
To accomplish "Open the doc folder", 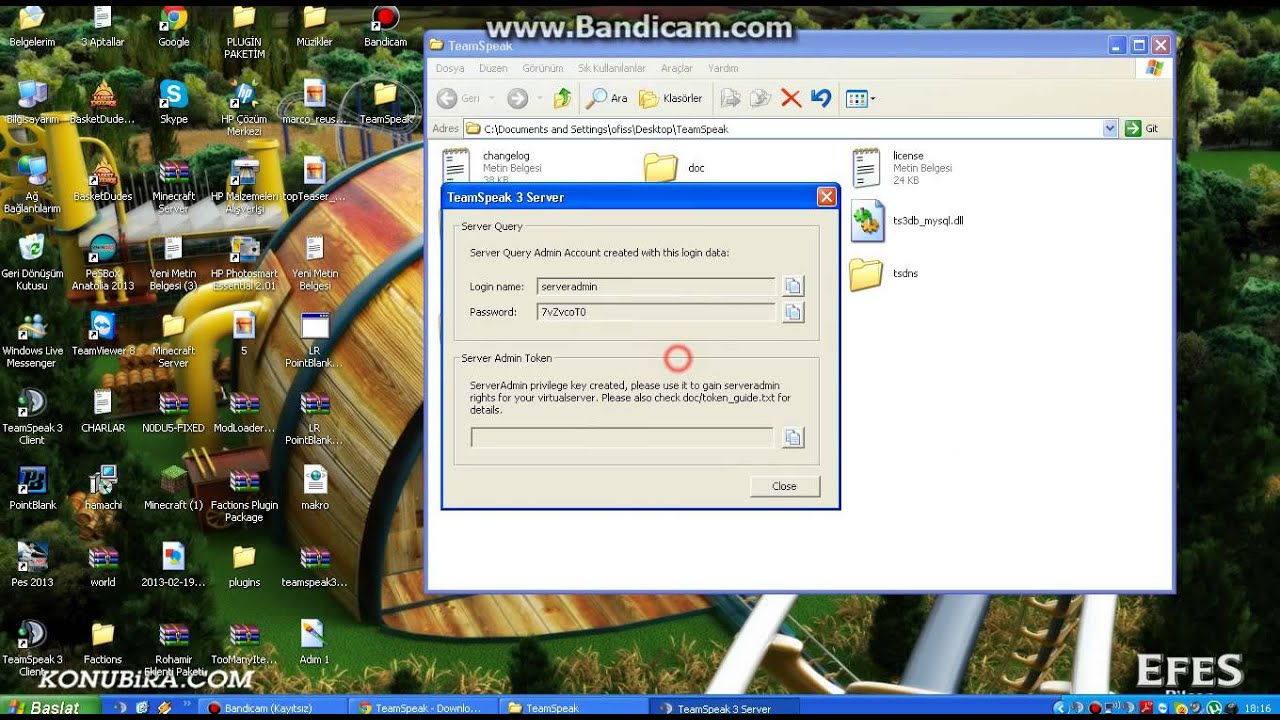I will coord(675,167).
